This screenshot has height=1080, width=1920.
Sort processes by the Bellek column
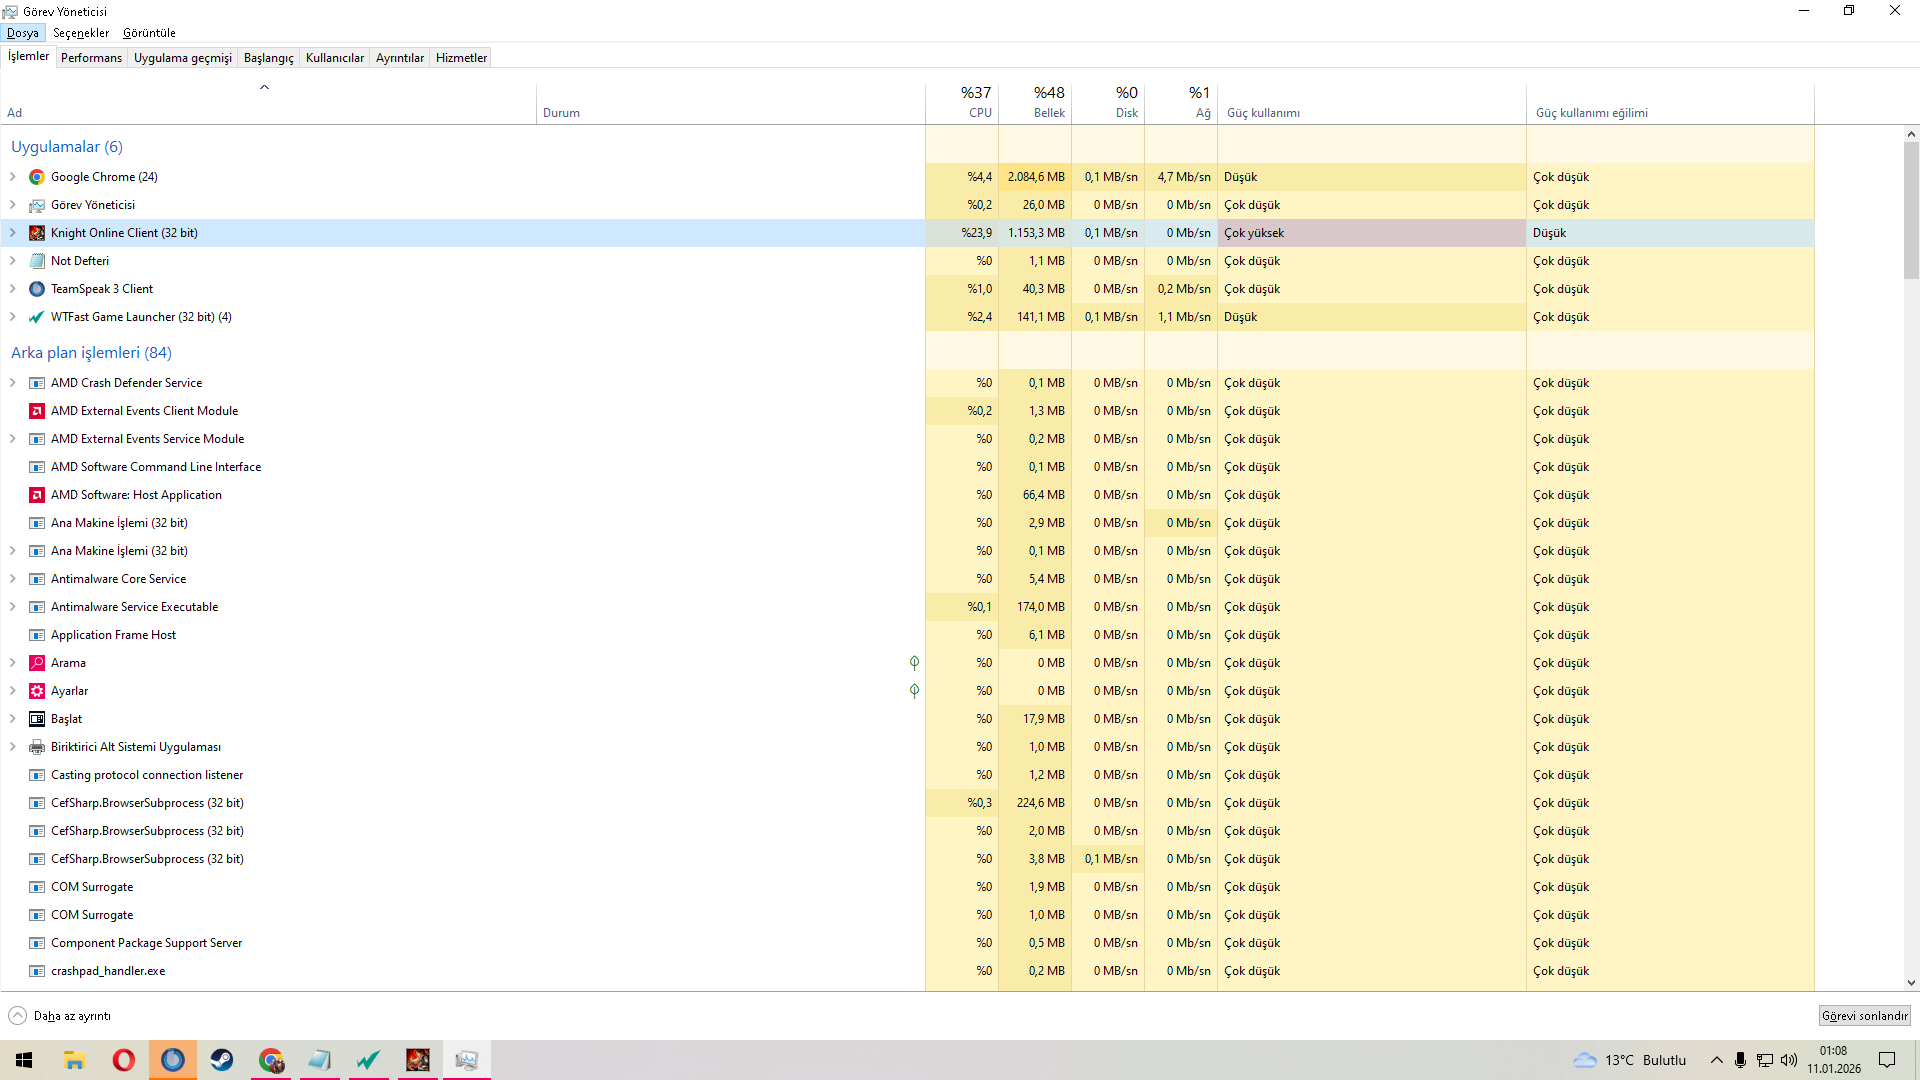click(x=1035, y=103)
